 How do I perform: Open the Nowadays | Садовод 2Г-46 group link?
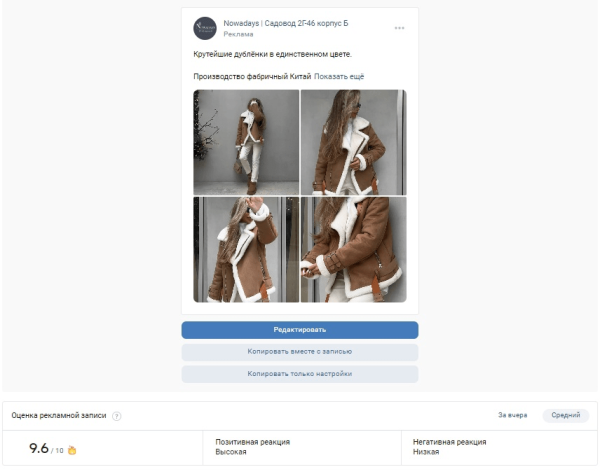(x=285, y=23)
